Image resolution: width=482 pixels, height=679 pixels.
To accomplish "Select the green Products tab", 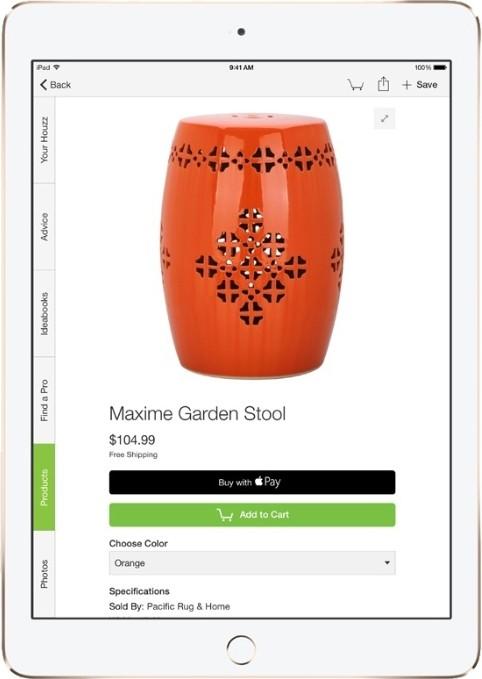I will point(44,487).
